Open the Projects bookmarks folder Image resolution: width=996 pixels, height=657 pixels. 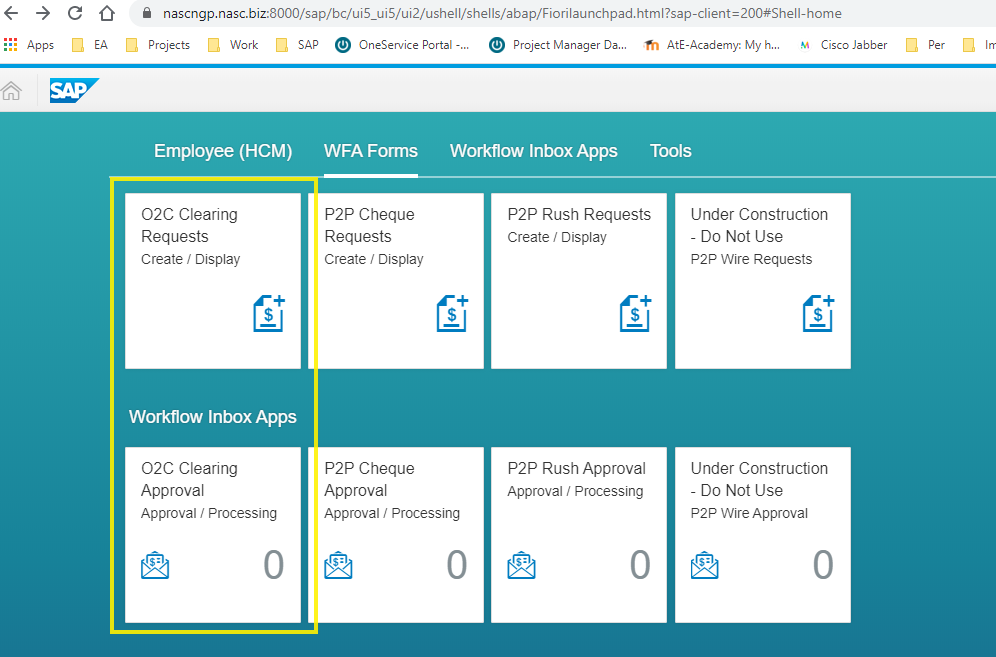(158, 44)
